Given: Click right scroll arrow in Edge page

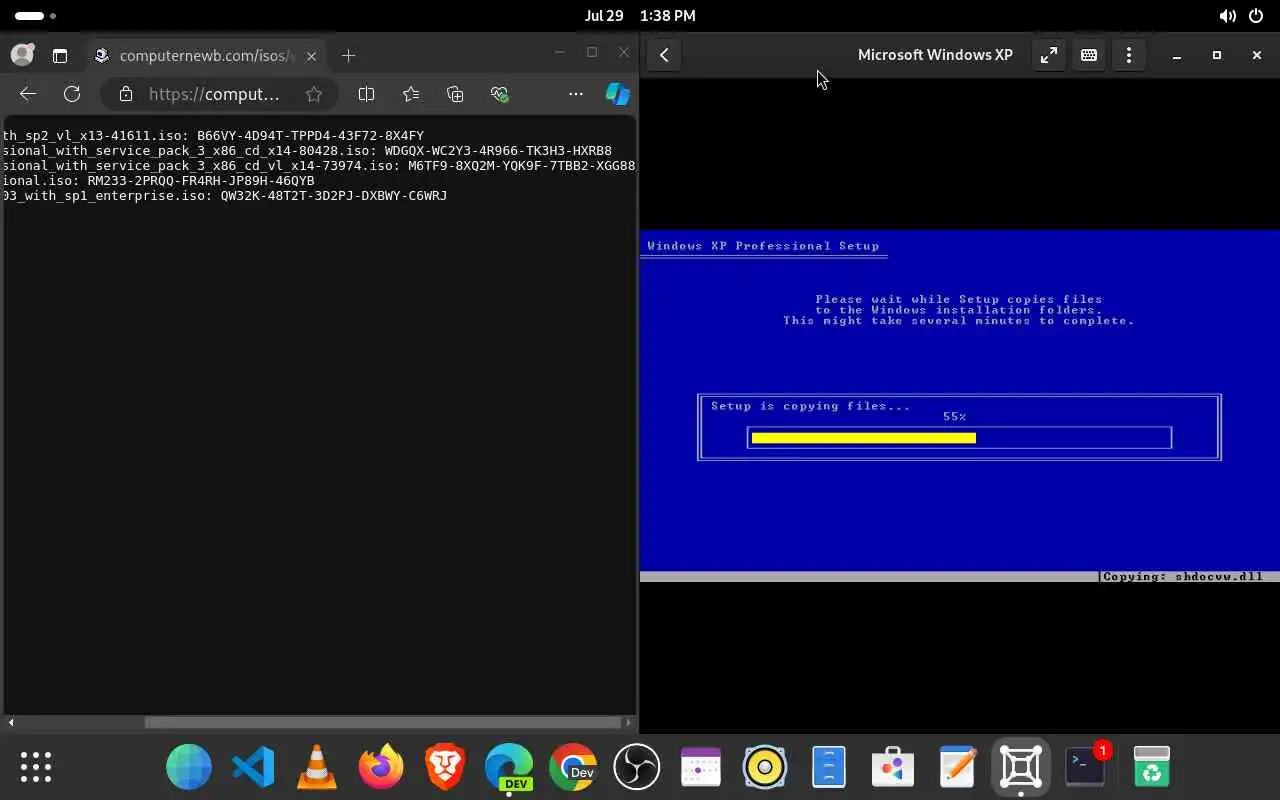Looking at the screenshot, I should click(628, 722).
